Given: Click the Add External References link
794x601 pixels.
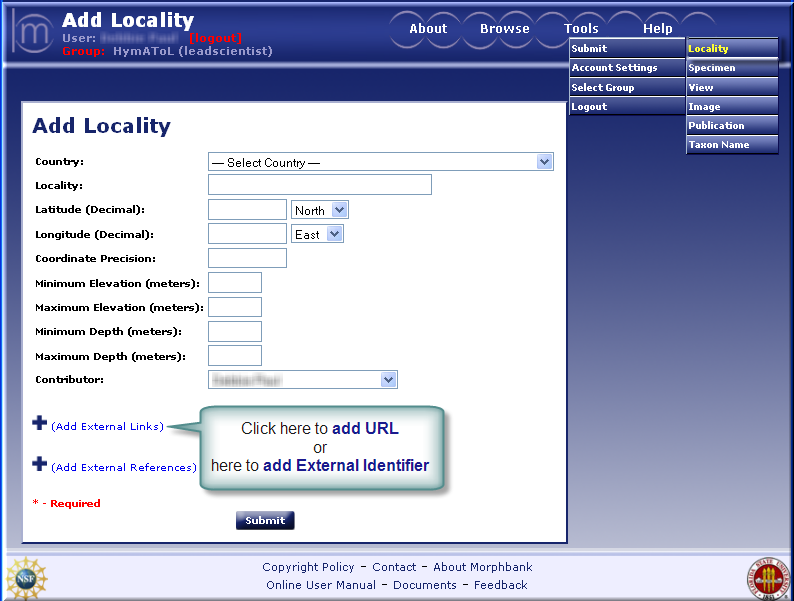Looking at the screenshot, I should tap(124, 468).
